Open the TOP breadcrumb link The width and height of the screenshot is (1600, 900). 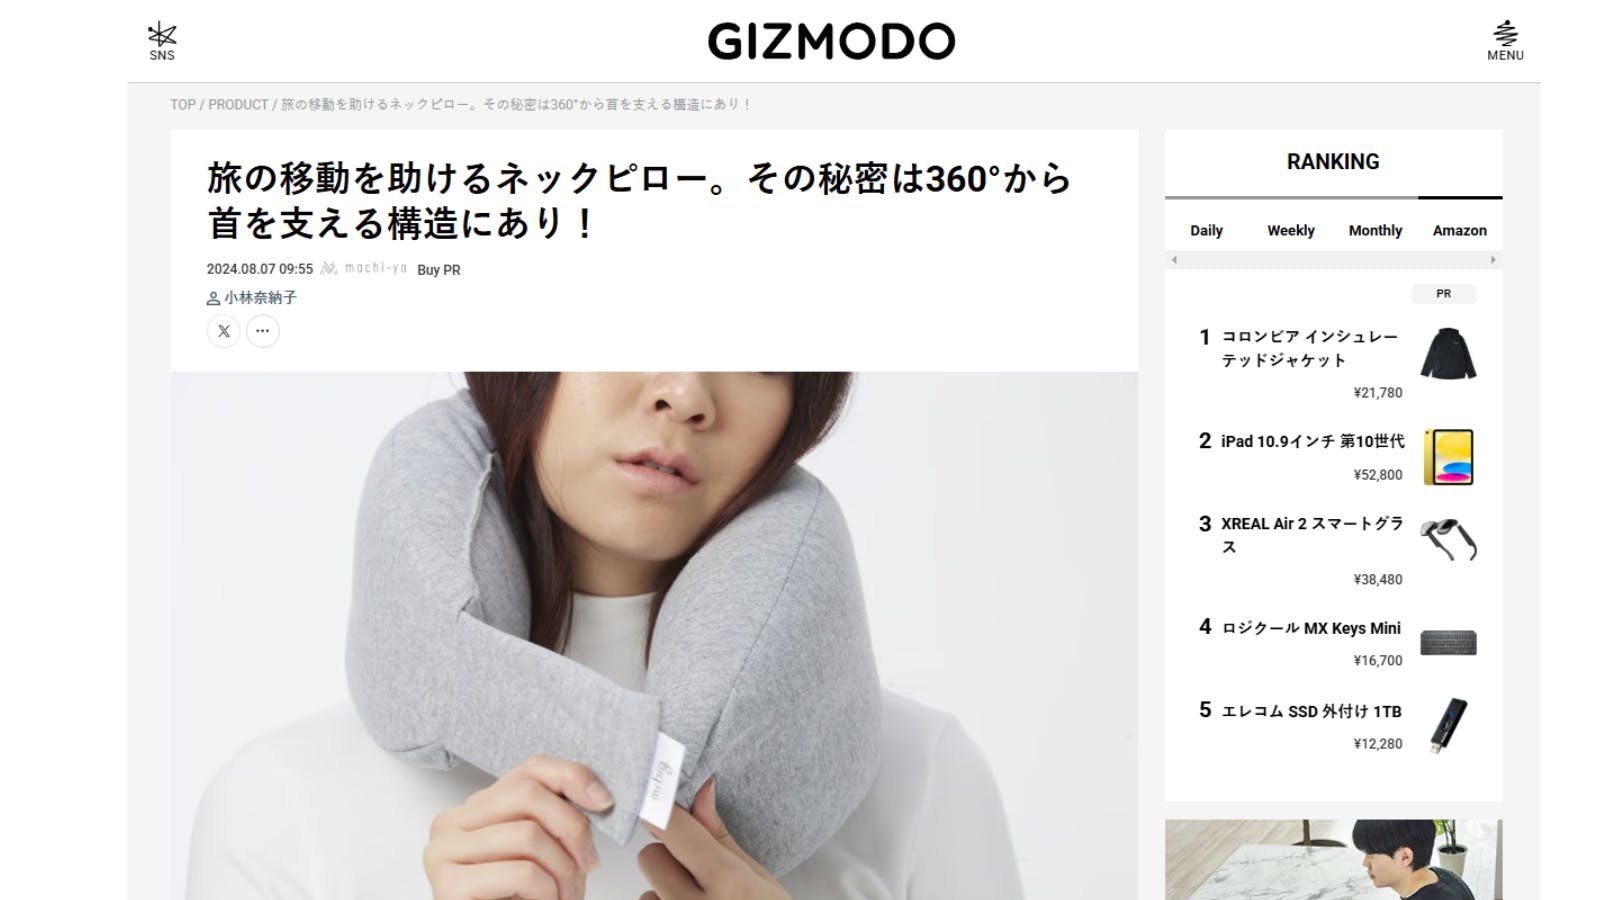[183, 104]
